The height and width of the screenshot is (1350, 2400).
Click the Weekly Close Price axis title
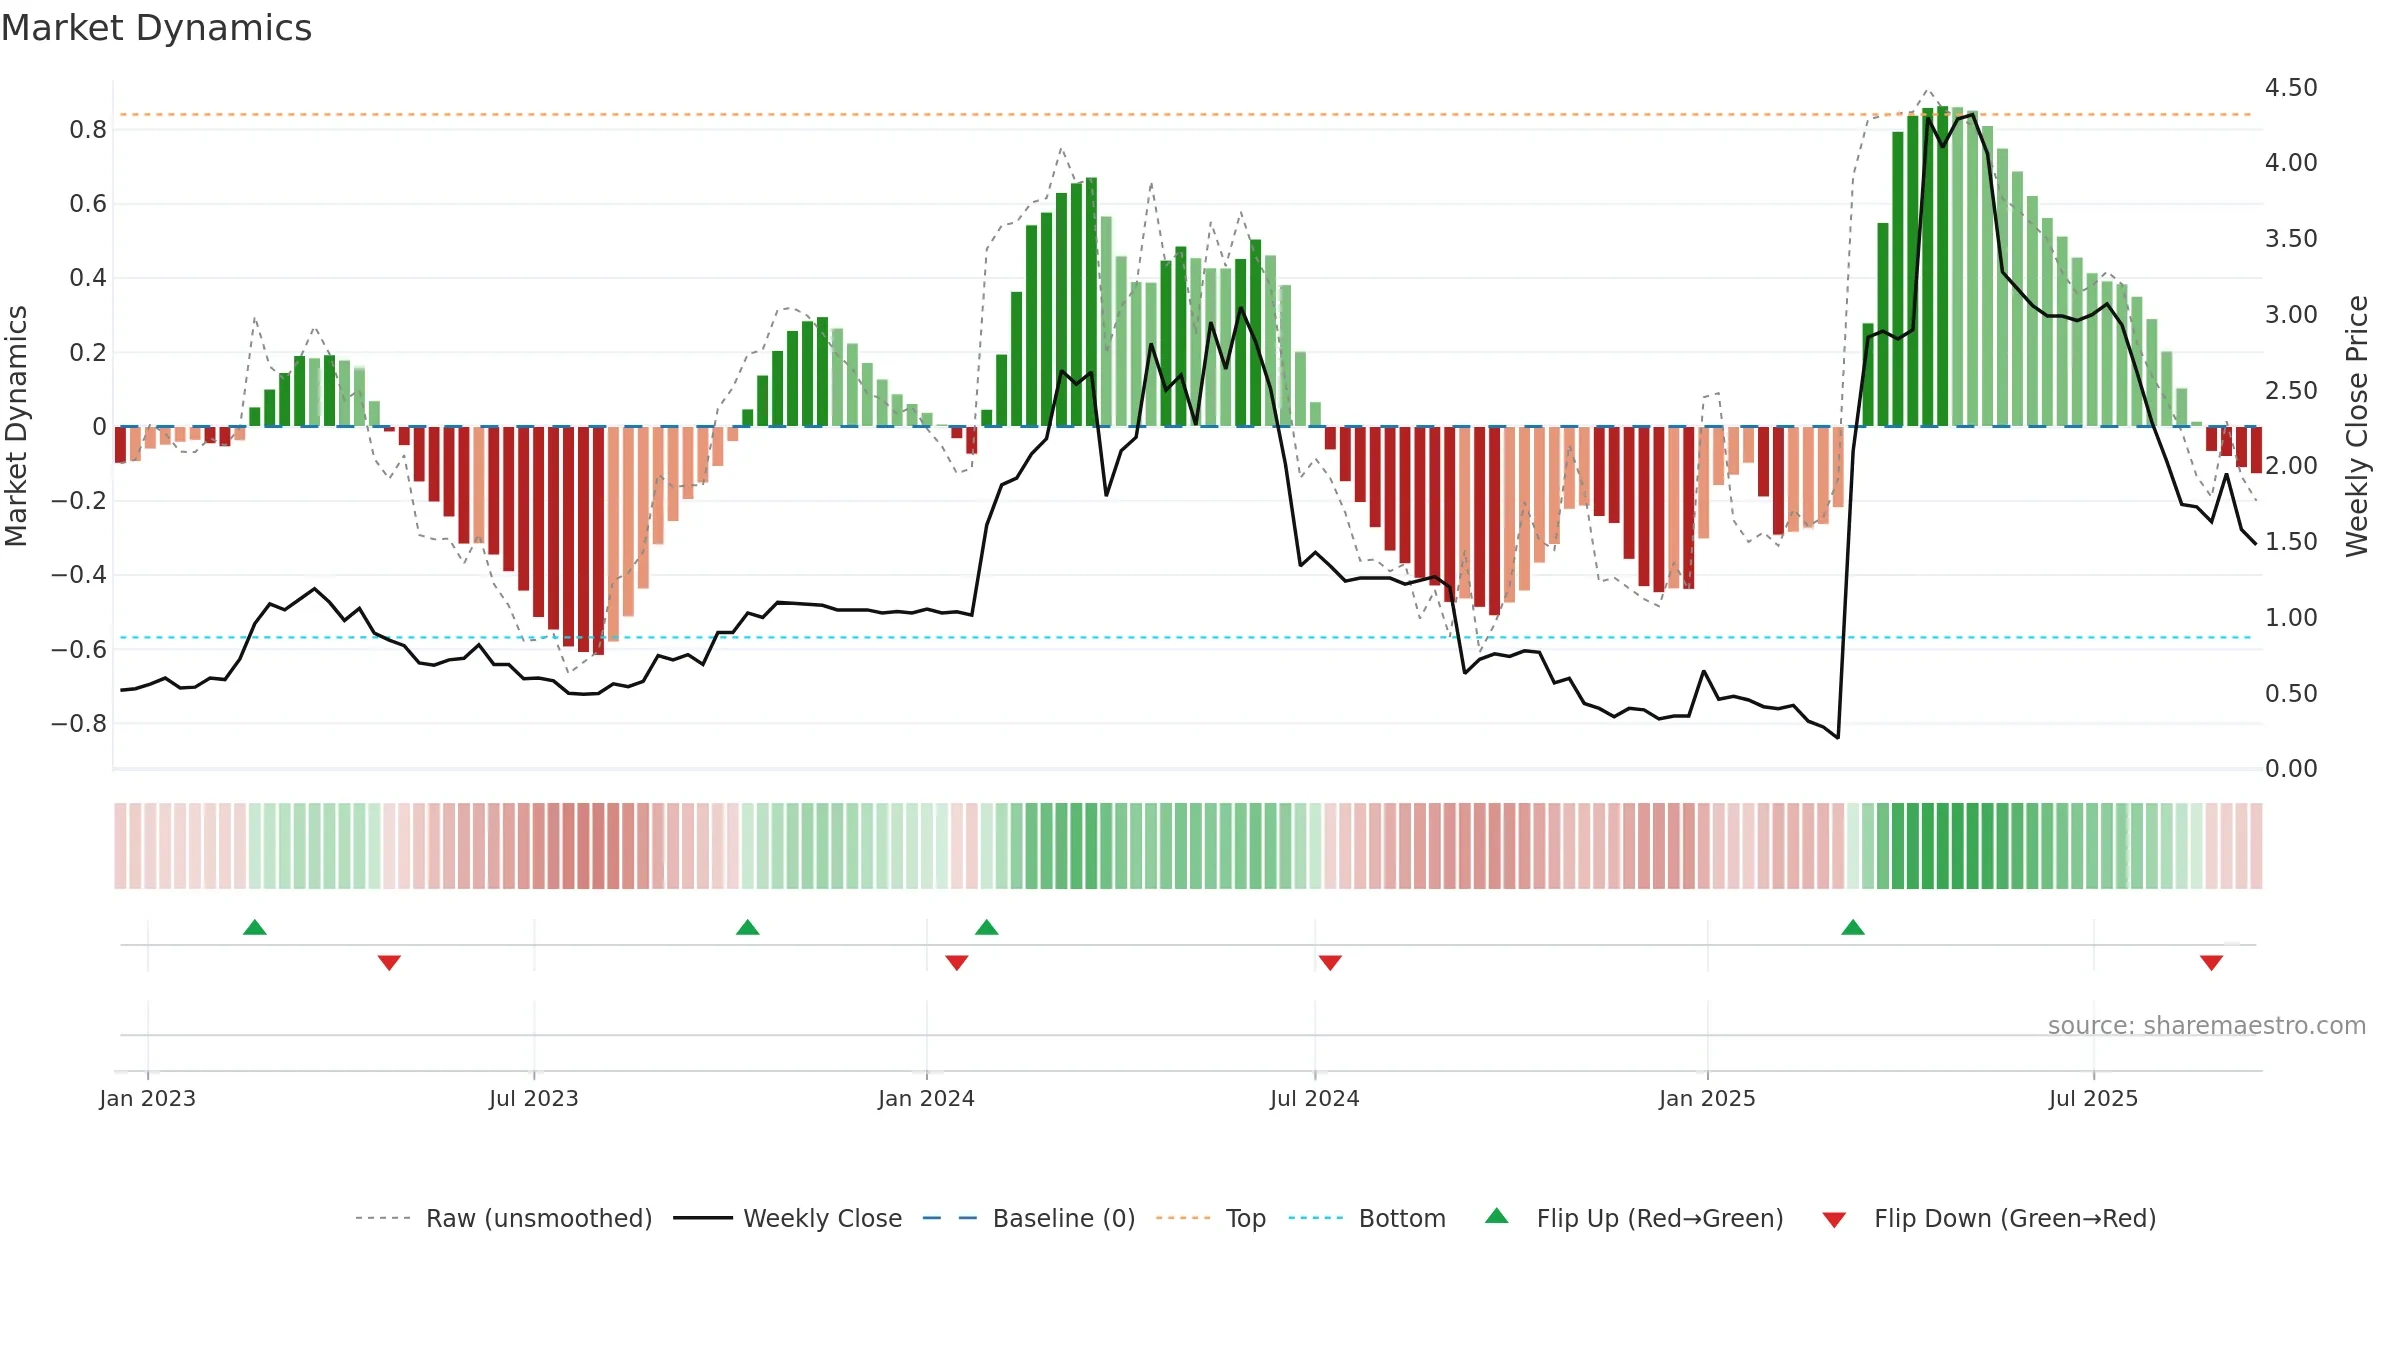point(2357,426)
